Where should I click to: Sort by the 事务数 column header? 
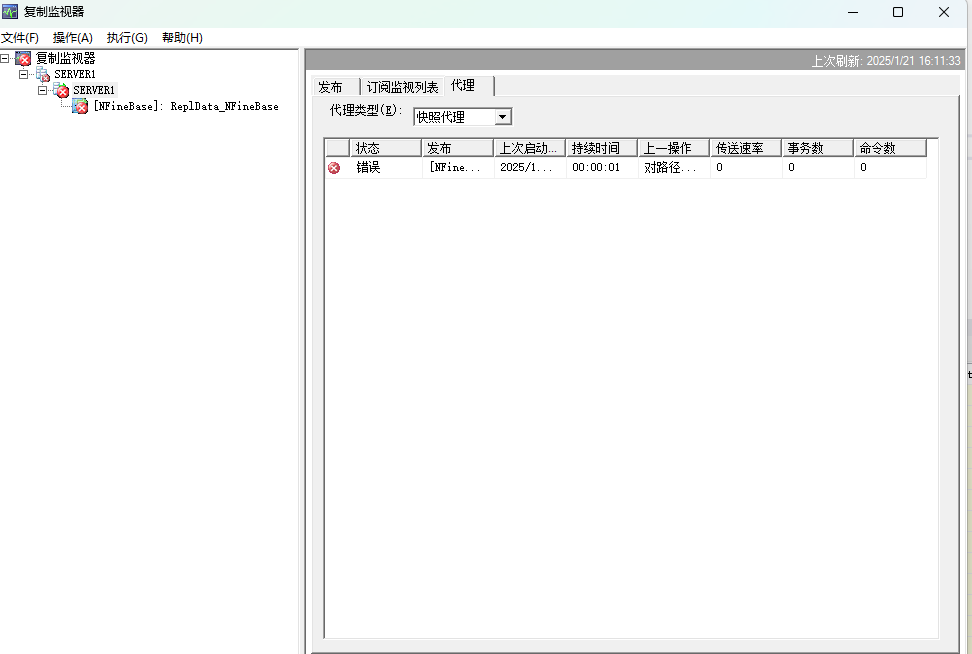click(817, 148)
